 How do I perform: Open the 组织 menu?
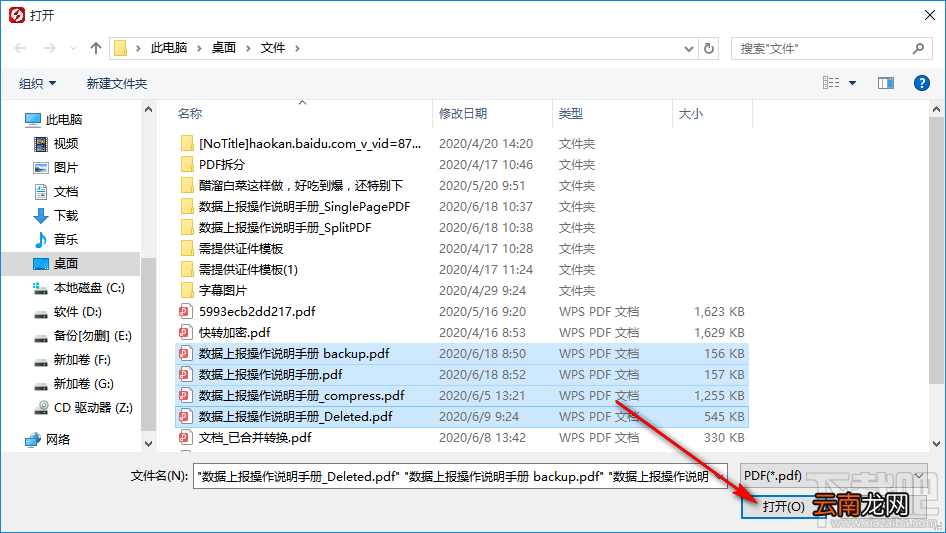(x=37, y=83)
